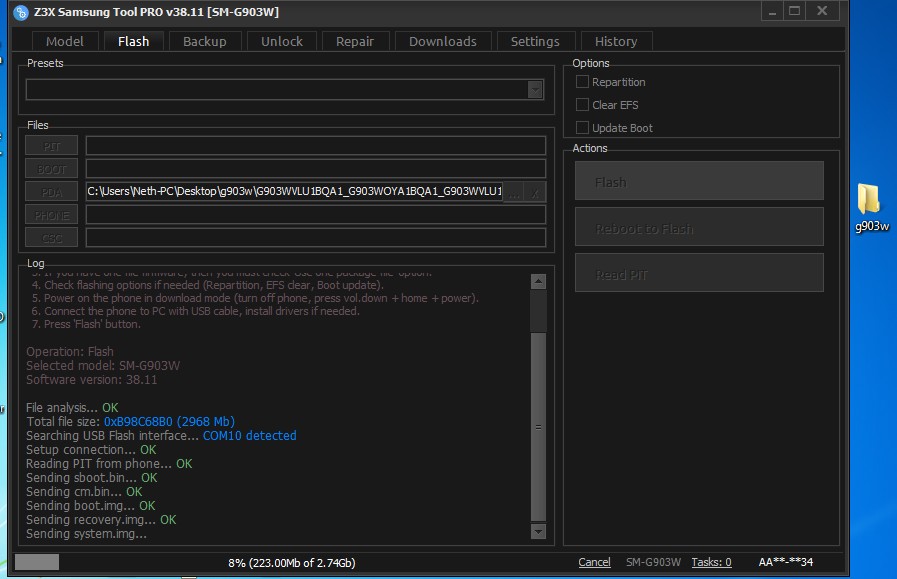Cancel the flashing operation

[594, 562]
